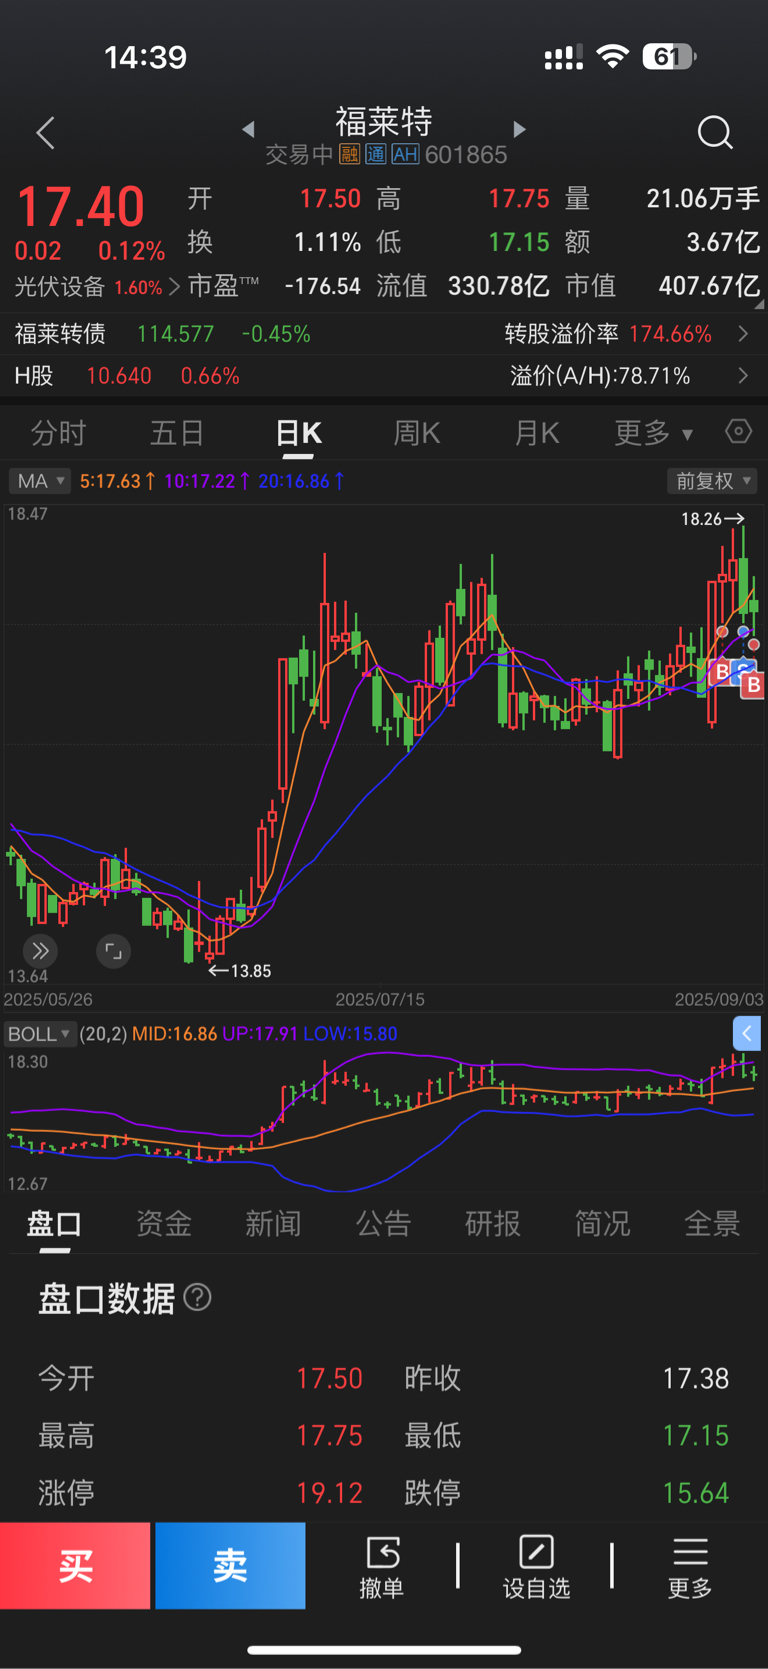Go to previous stock with left triangle
This screenshot has width=768, height=1669.
pos(248,129)
